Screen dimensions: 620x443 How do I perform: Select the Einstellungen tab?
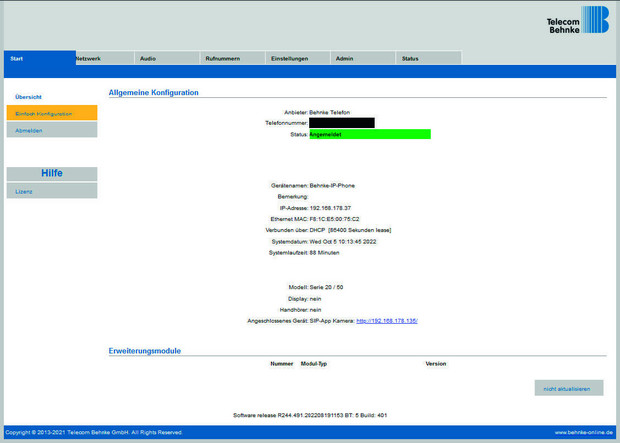[x=297, y=58]
